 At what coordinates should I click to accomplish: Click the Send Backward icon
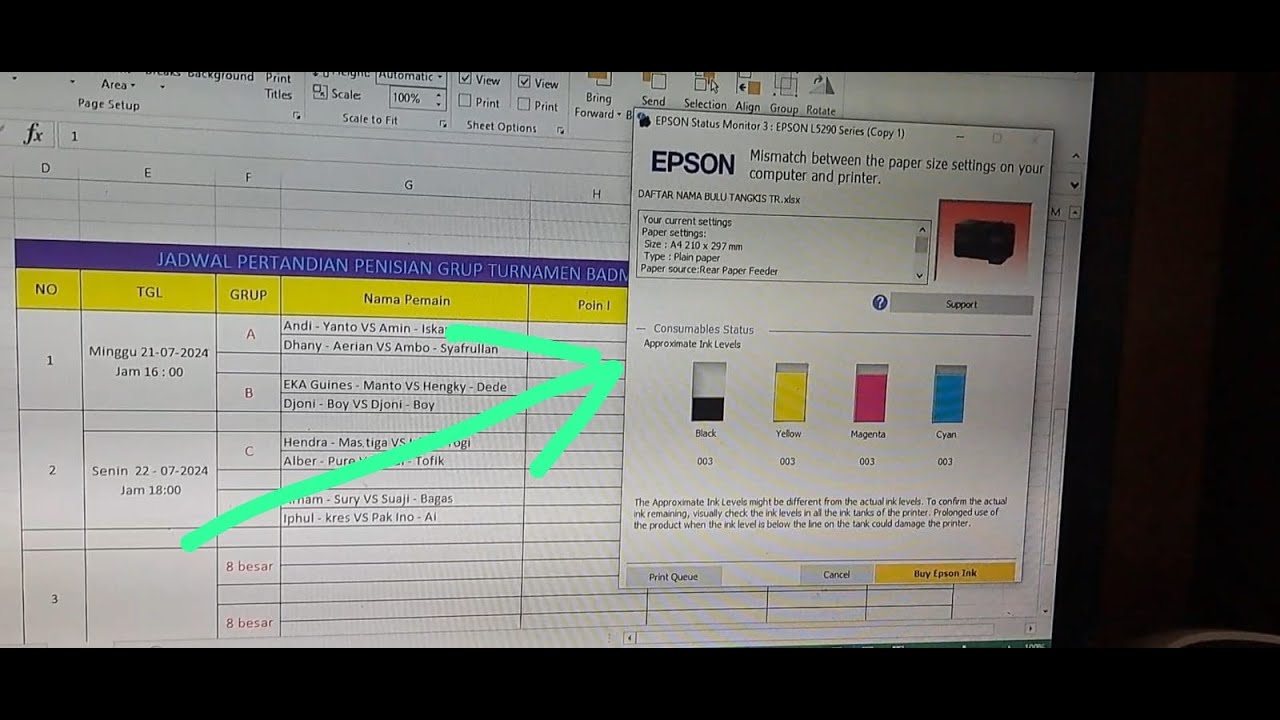(653, 82)
